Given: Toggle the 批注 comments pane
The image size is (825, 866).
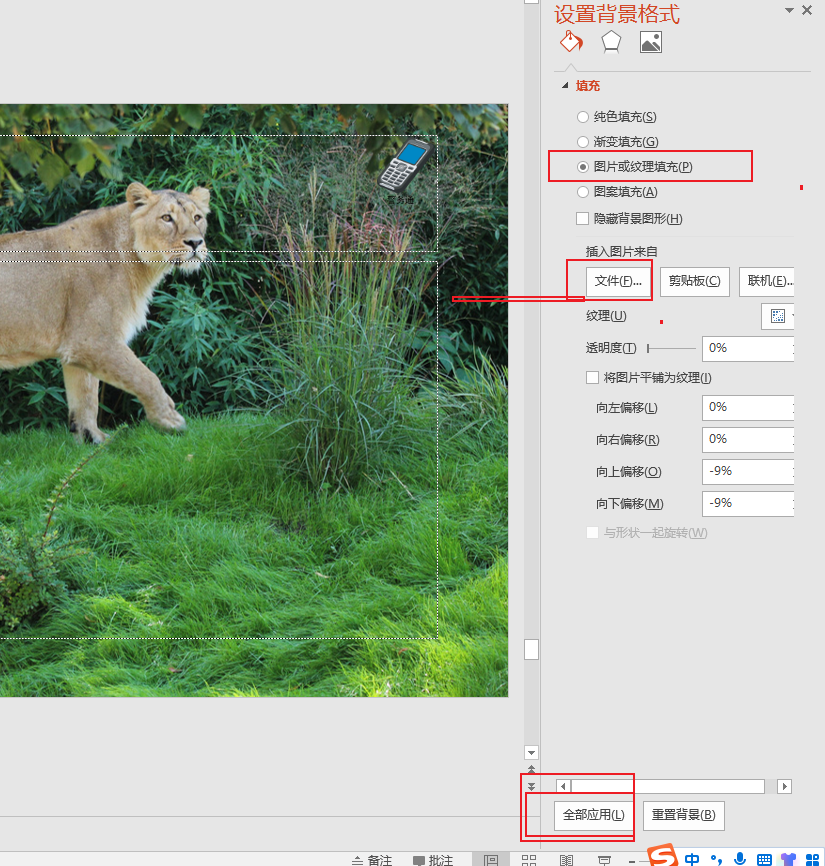Looking at the screenshot, I should (x=433, y=860).
